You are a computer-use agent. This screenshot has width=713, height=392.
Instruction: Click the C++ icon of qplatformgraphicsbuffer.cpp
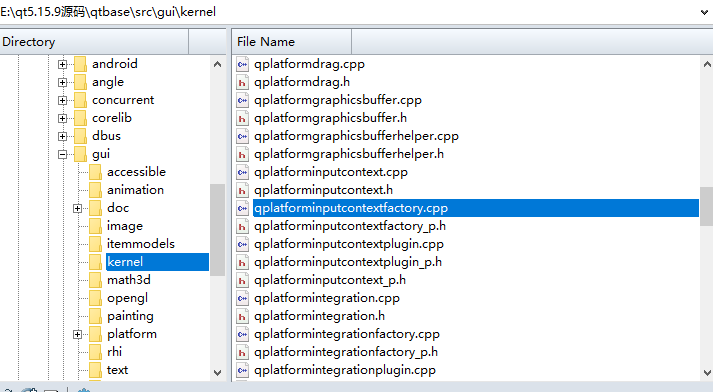[x=242, y=100]
